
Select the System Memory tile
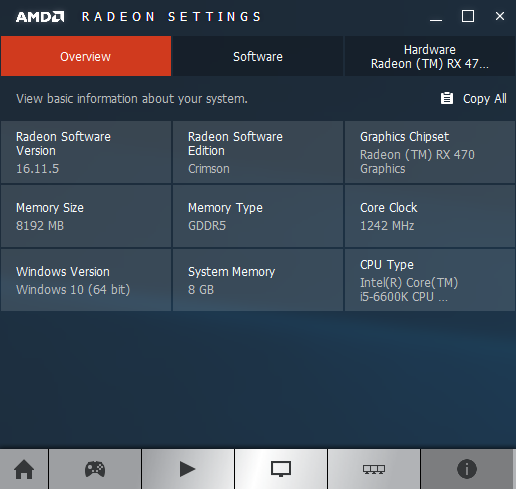(258, 280)
